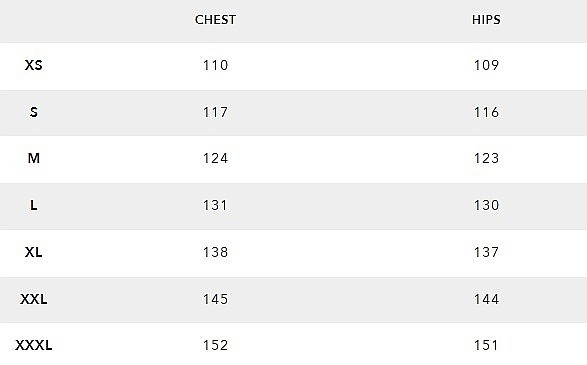Click hips value 109 for XS
This screenshot has height=365, width=587.
click(x=486, y=65)
